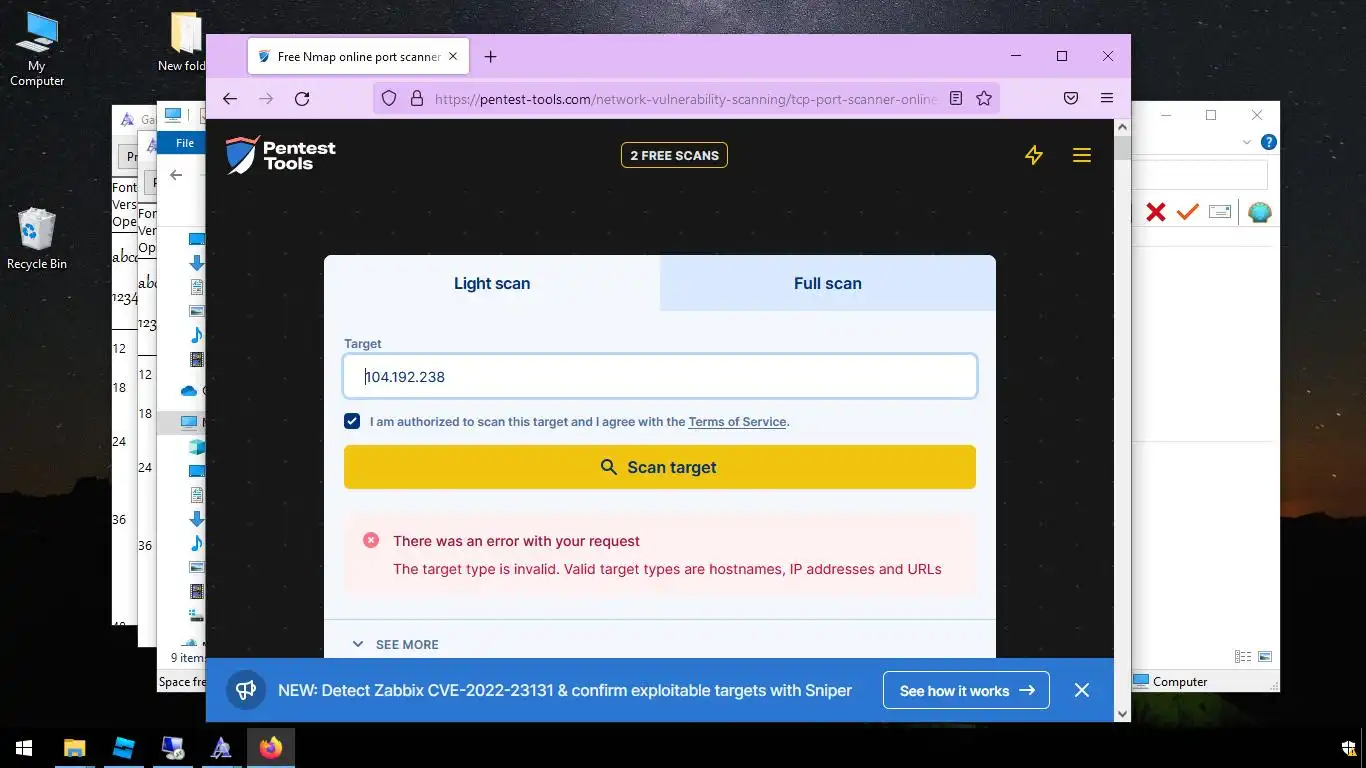Open My Computer desktop icon
The image size is (1366, 768).
coord(37,49)
